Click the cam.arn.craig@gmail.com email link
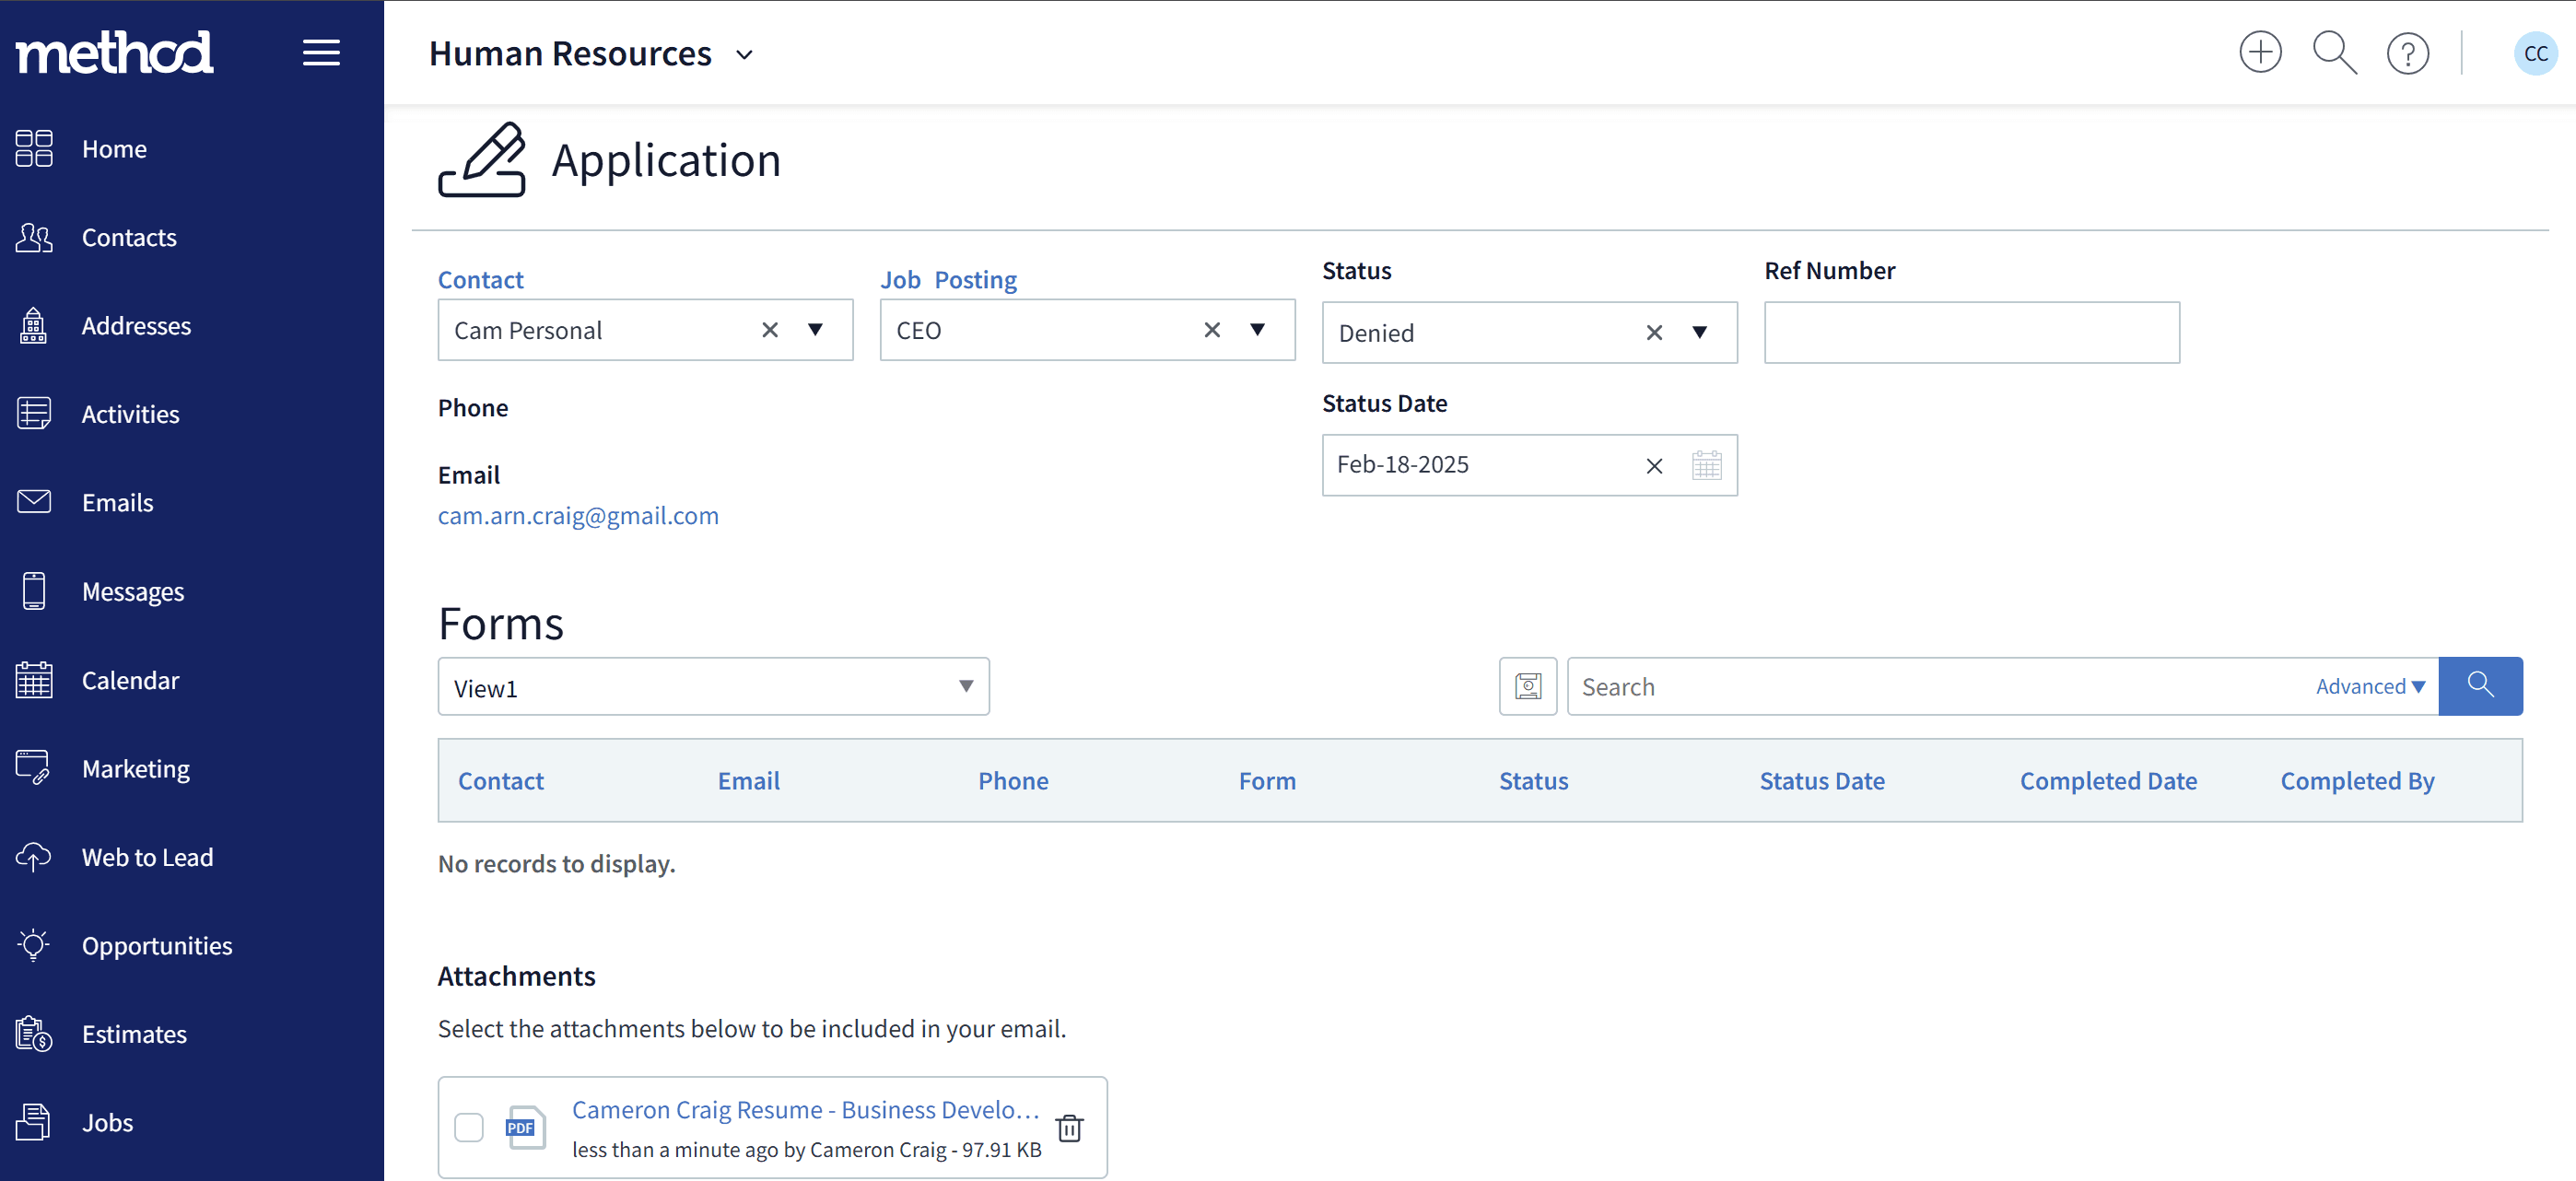This screenshot has height=1181, width=2576. point(578,516)
